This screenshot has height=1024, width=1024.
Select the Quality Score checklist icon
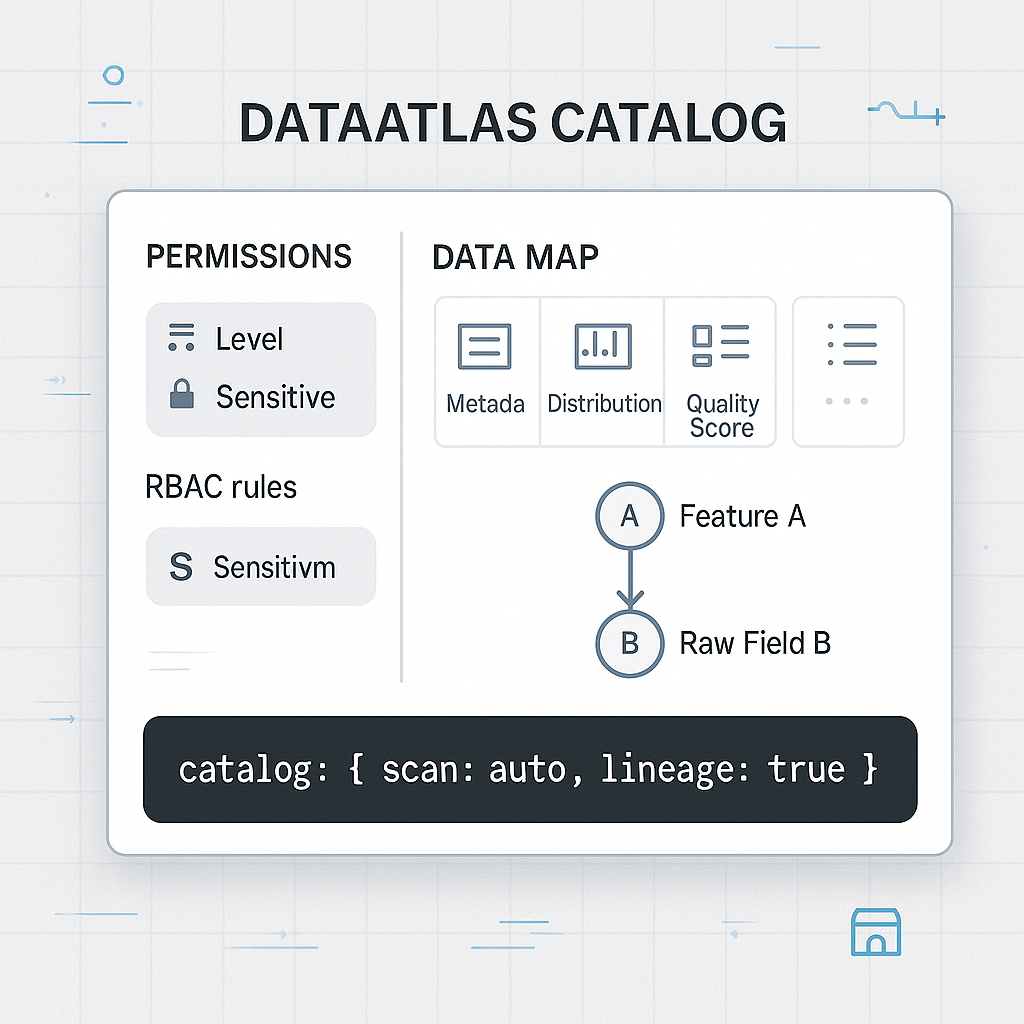721,345
